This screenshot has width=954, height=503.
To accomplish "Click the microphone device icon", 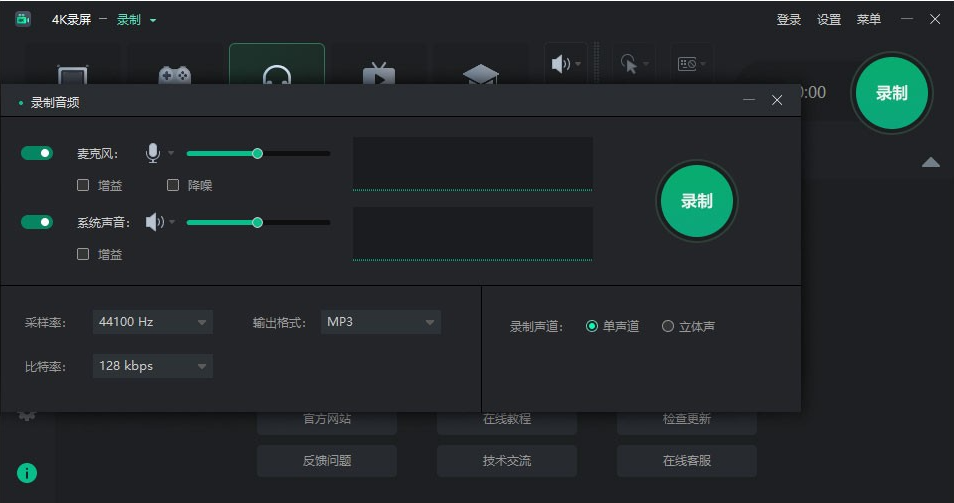I will tap(153, 153).
